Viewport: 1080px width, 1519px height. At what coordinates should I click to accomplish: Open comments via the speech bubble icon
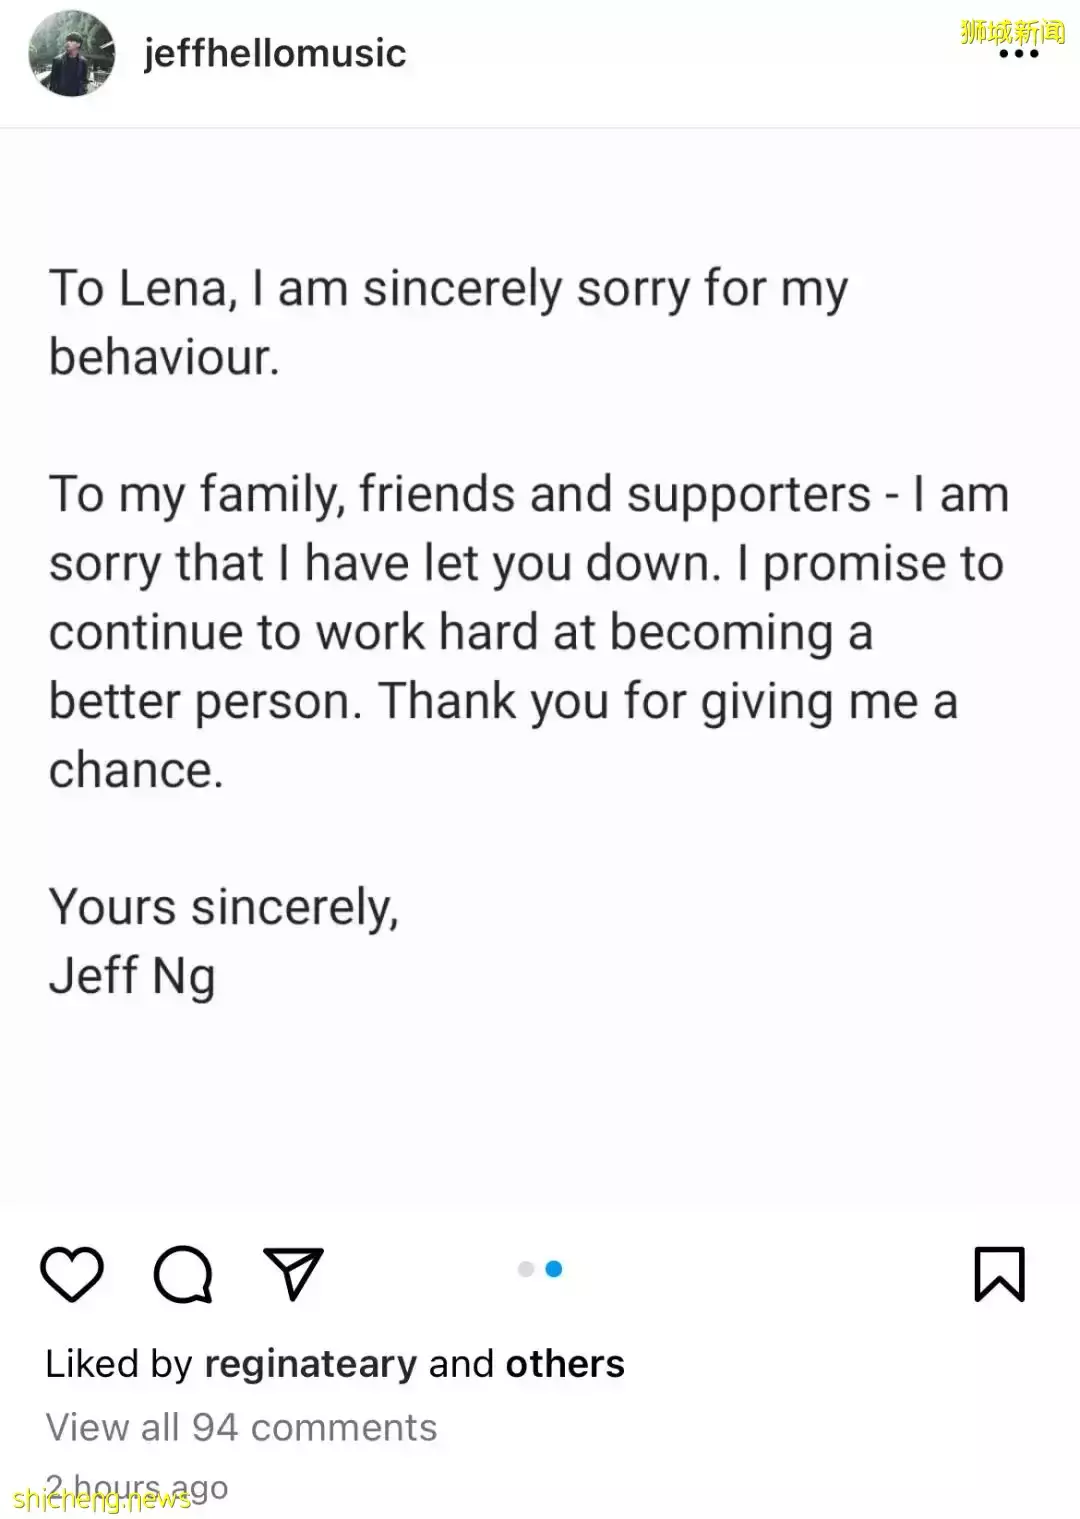pos(183,1275)
